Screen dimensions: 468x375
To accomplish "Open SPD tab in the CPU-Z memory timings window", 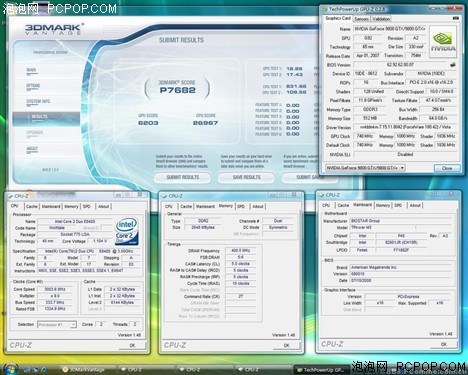I will point(241,207).
